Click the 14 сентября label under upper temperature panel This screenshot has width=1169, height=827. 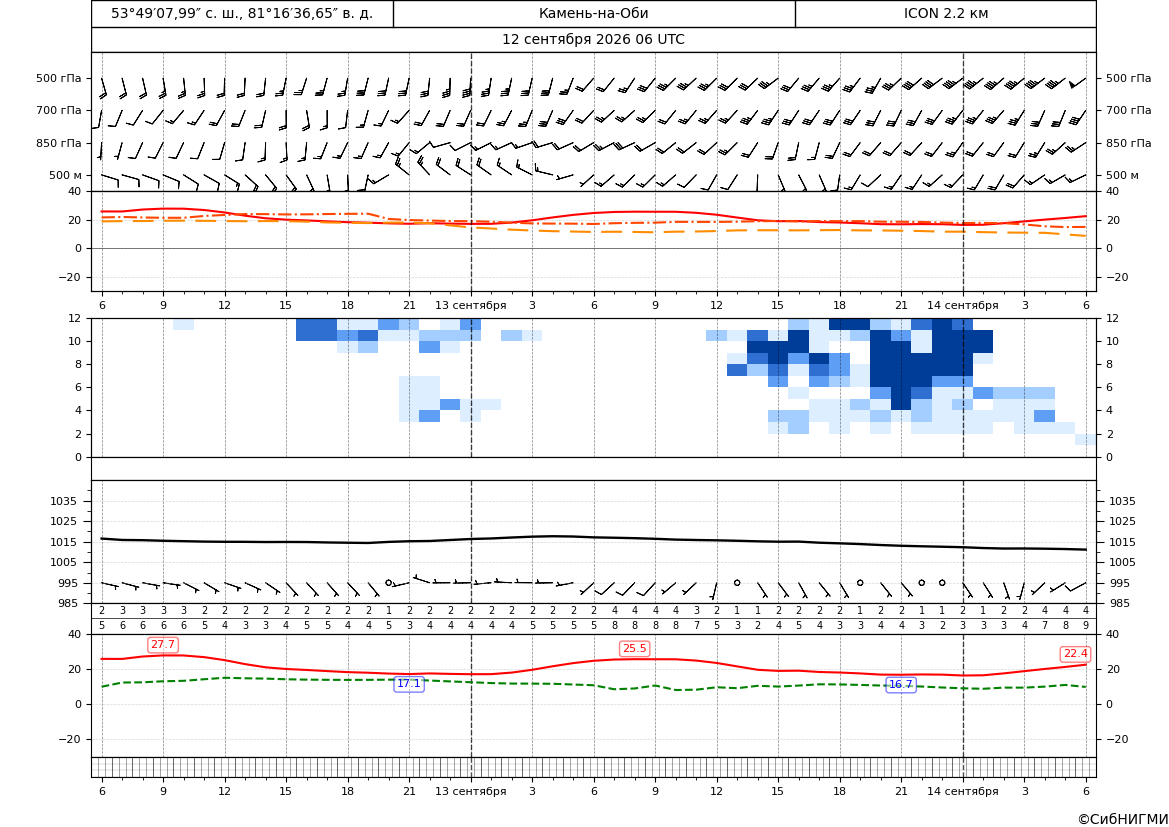pyautogui.click(x=962, y=305)
